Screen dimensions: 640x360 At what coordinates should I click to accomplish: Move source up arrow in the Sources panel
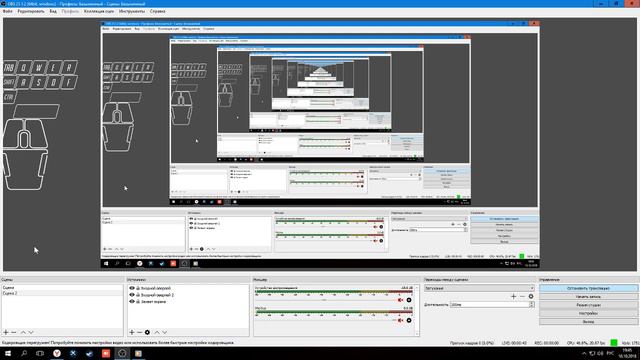click(x=157, y=332)
